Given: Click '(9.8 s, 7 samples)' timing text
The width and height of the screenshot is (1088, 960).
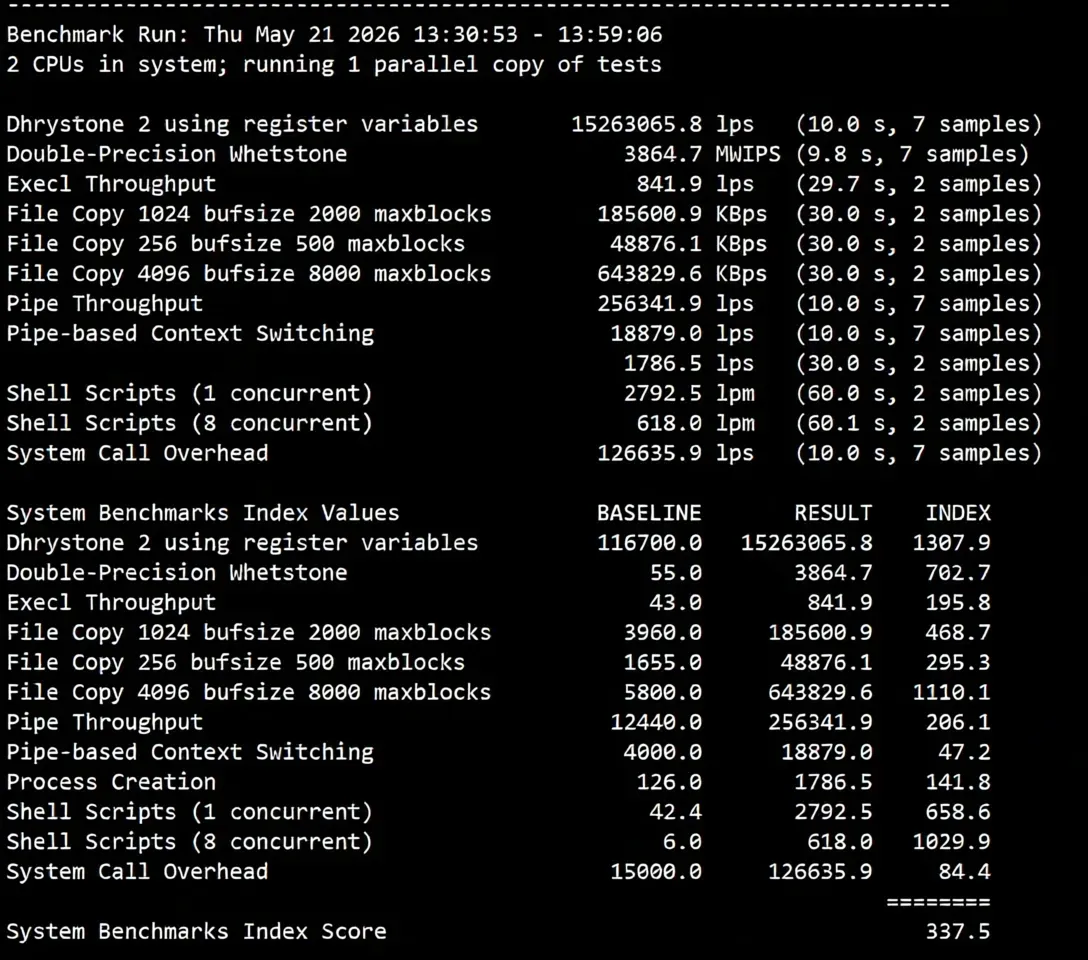Looking at the screenshot, I should [912, 153].
